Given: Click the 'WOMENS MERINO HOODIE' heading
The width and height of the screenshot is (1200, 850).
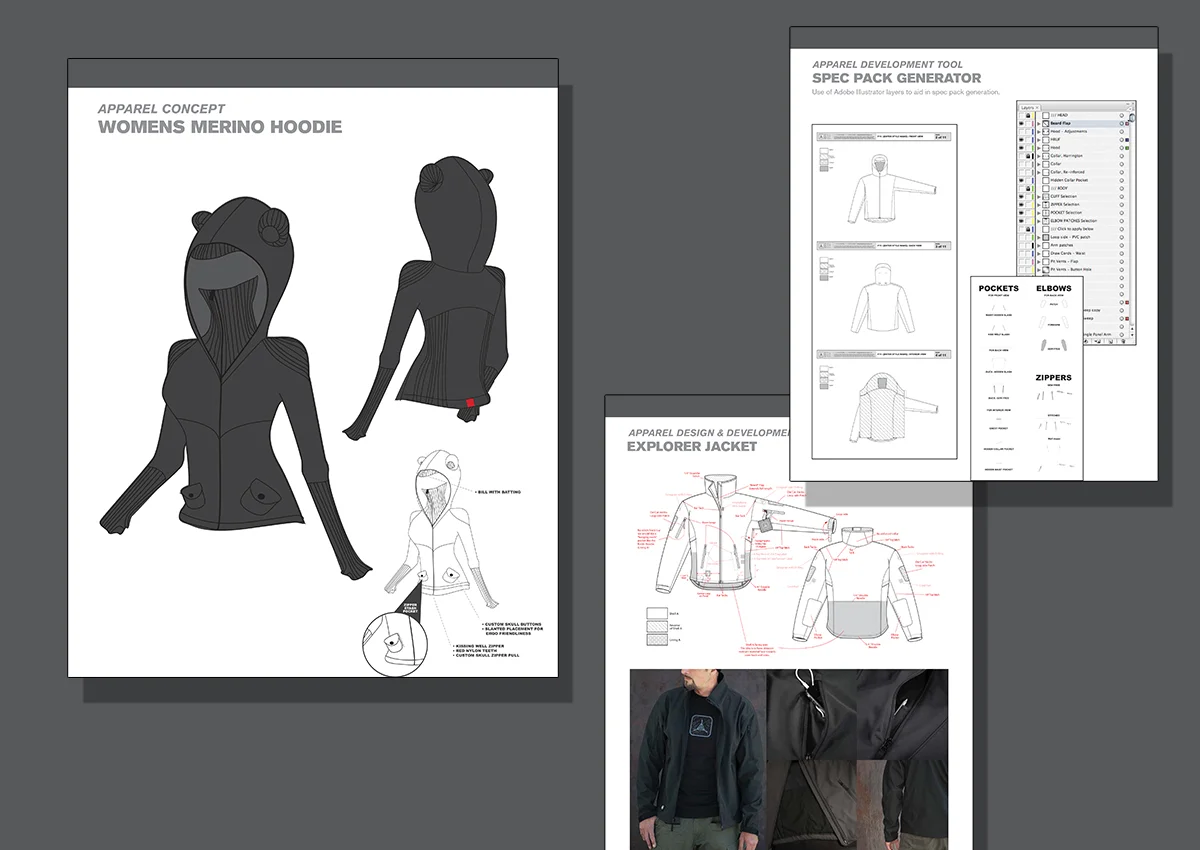Looking at the screenshot, I should [x=220, y=127].
